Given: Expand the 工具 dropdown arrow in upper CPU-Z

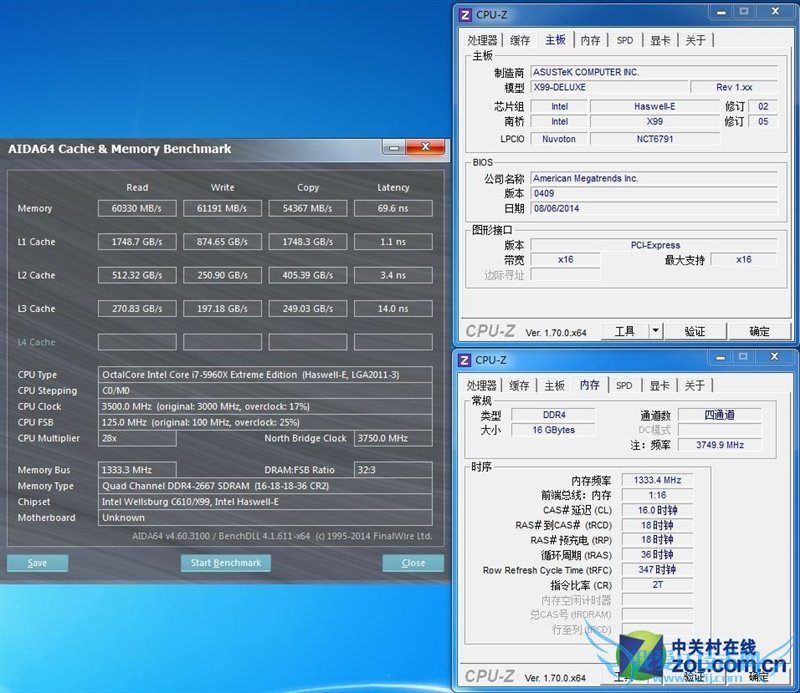Looking at the screenshot, I should coord(656,331).
